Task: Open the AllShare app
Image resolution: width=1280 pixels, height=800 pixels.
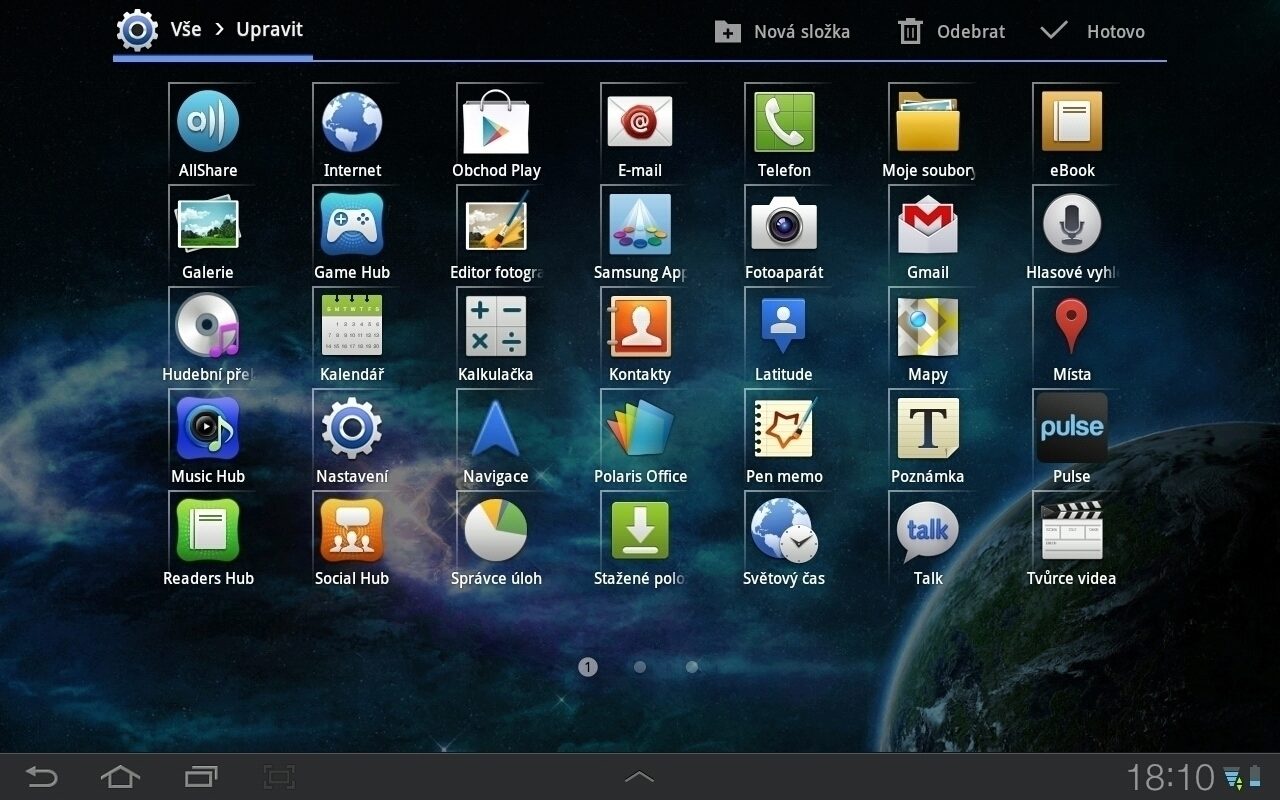Action: point(208,122)
